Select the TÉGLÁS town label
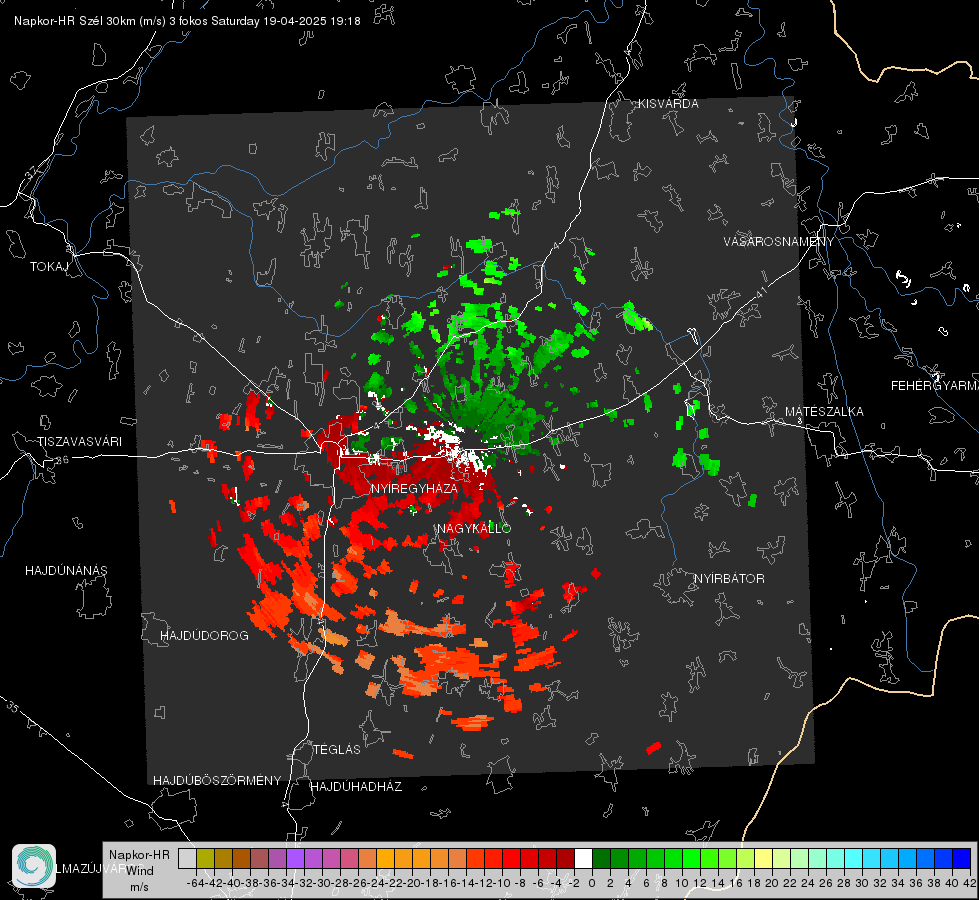979x900 pixels. (337, 749)
